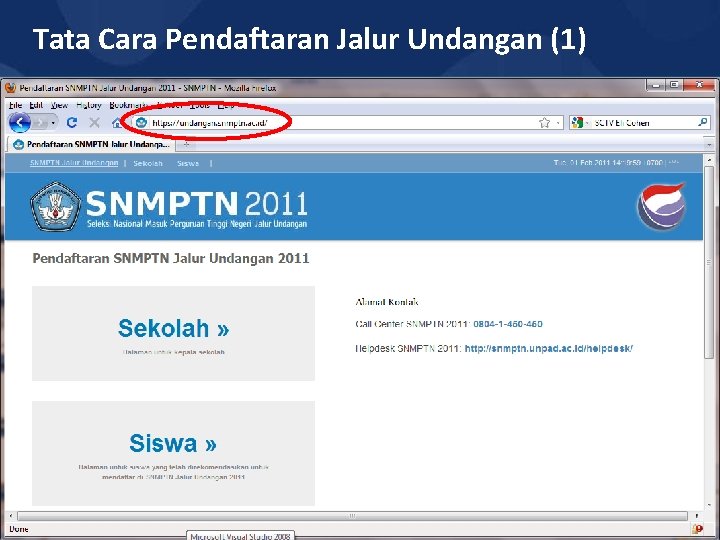720x540 pixels.
Task: Open the history dropdown next to Forward button
Action: coord(53,123)
